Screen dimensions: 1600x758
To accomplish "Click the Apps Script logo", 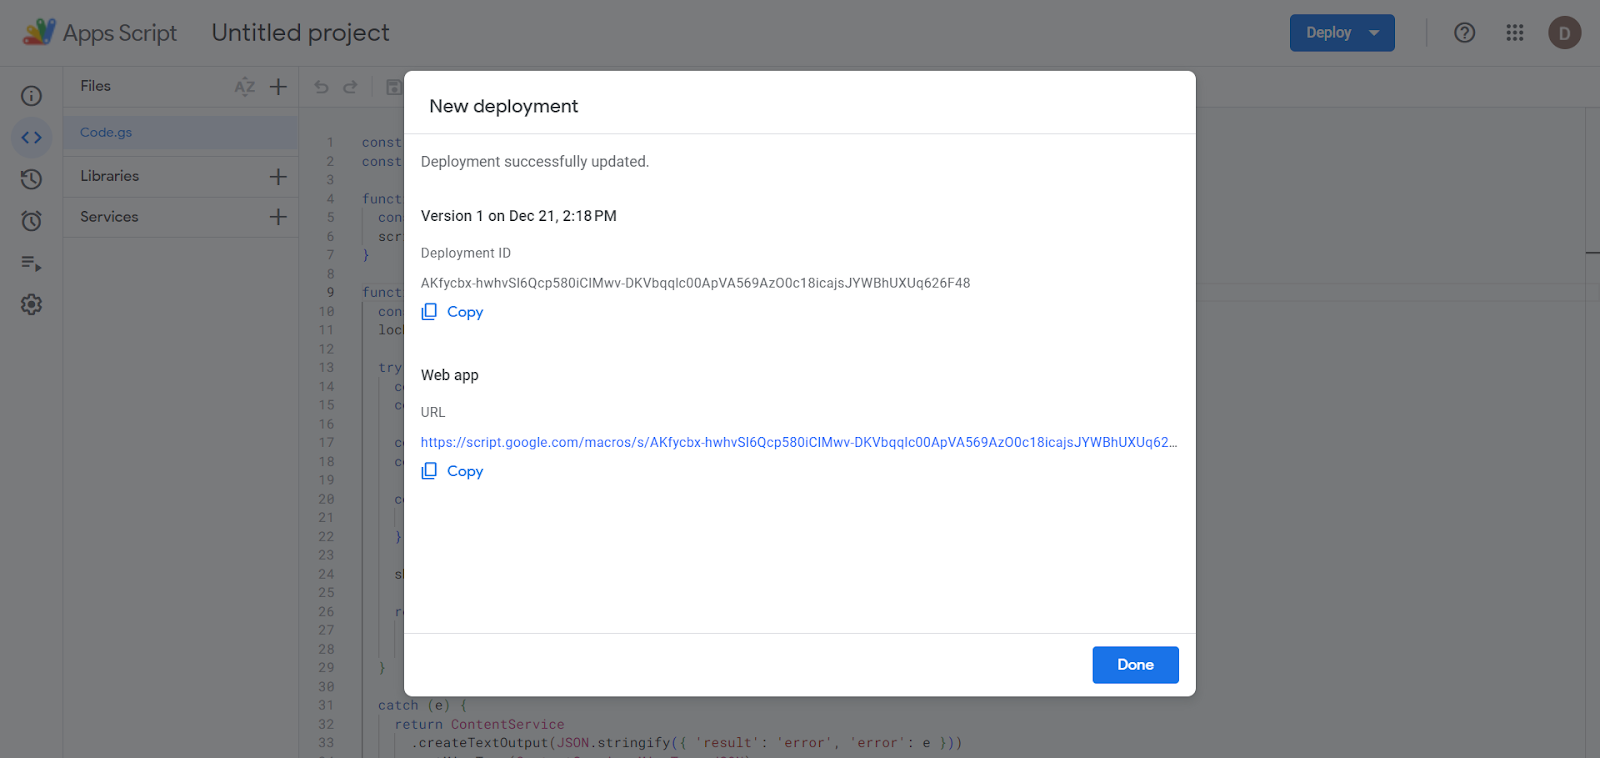I will click(100, 33).
